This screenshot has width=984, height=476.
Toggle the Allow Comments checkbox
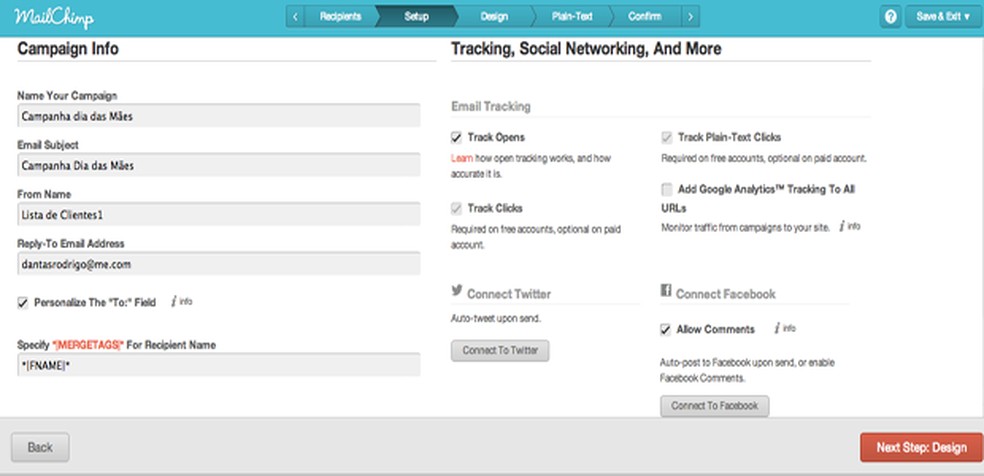click(x=666, y=329)
